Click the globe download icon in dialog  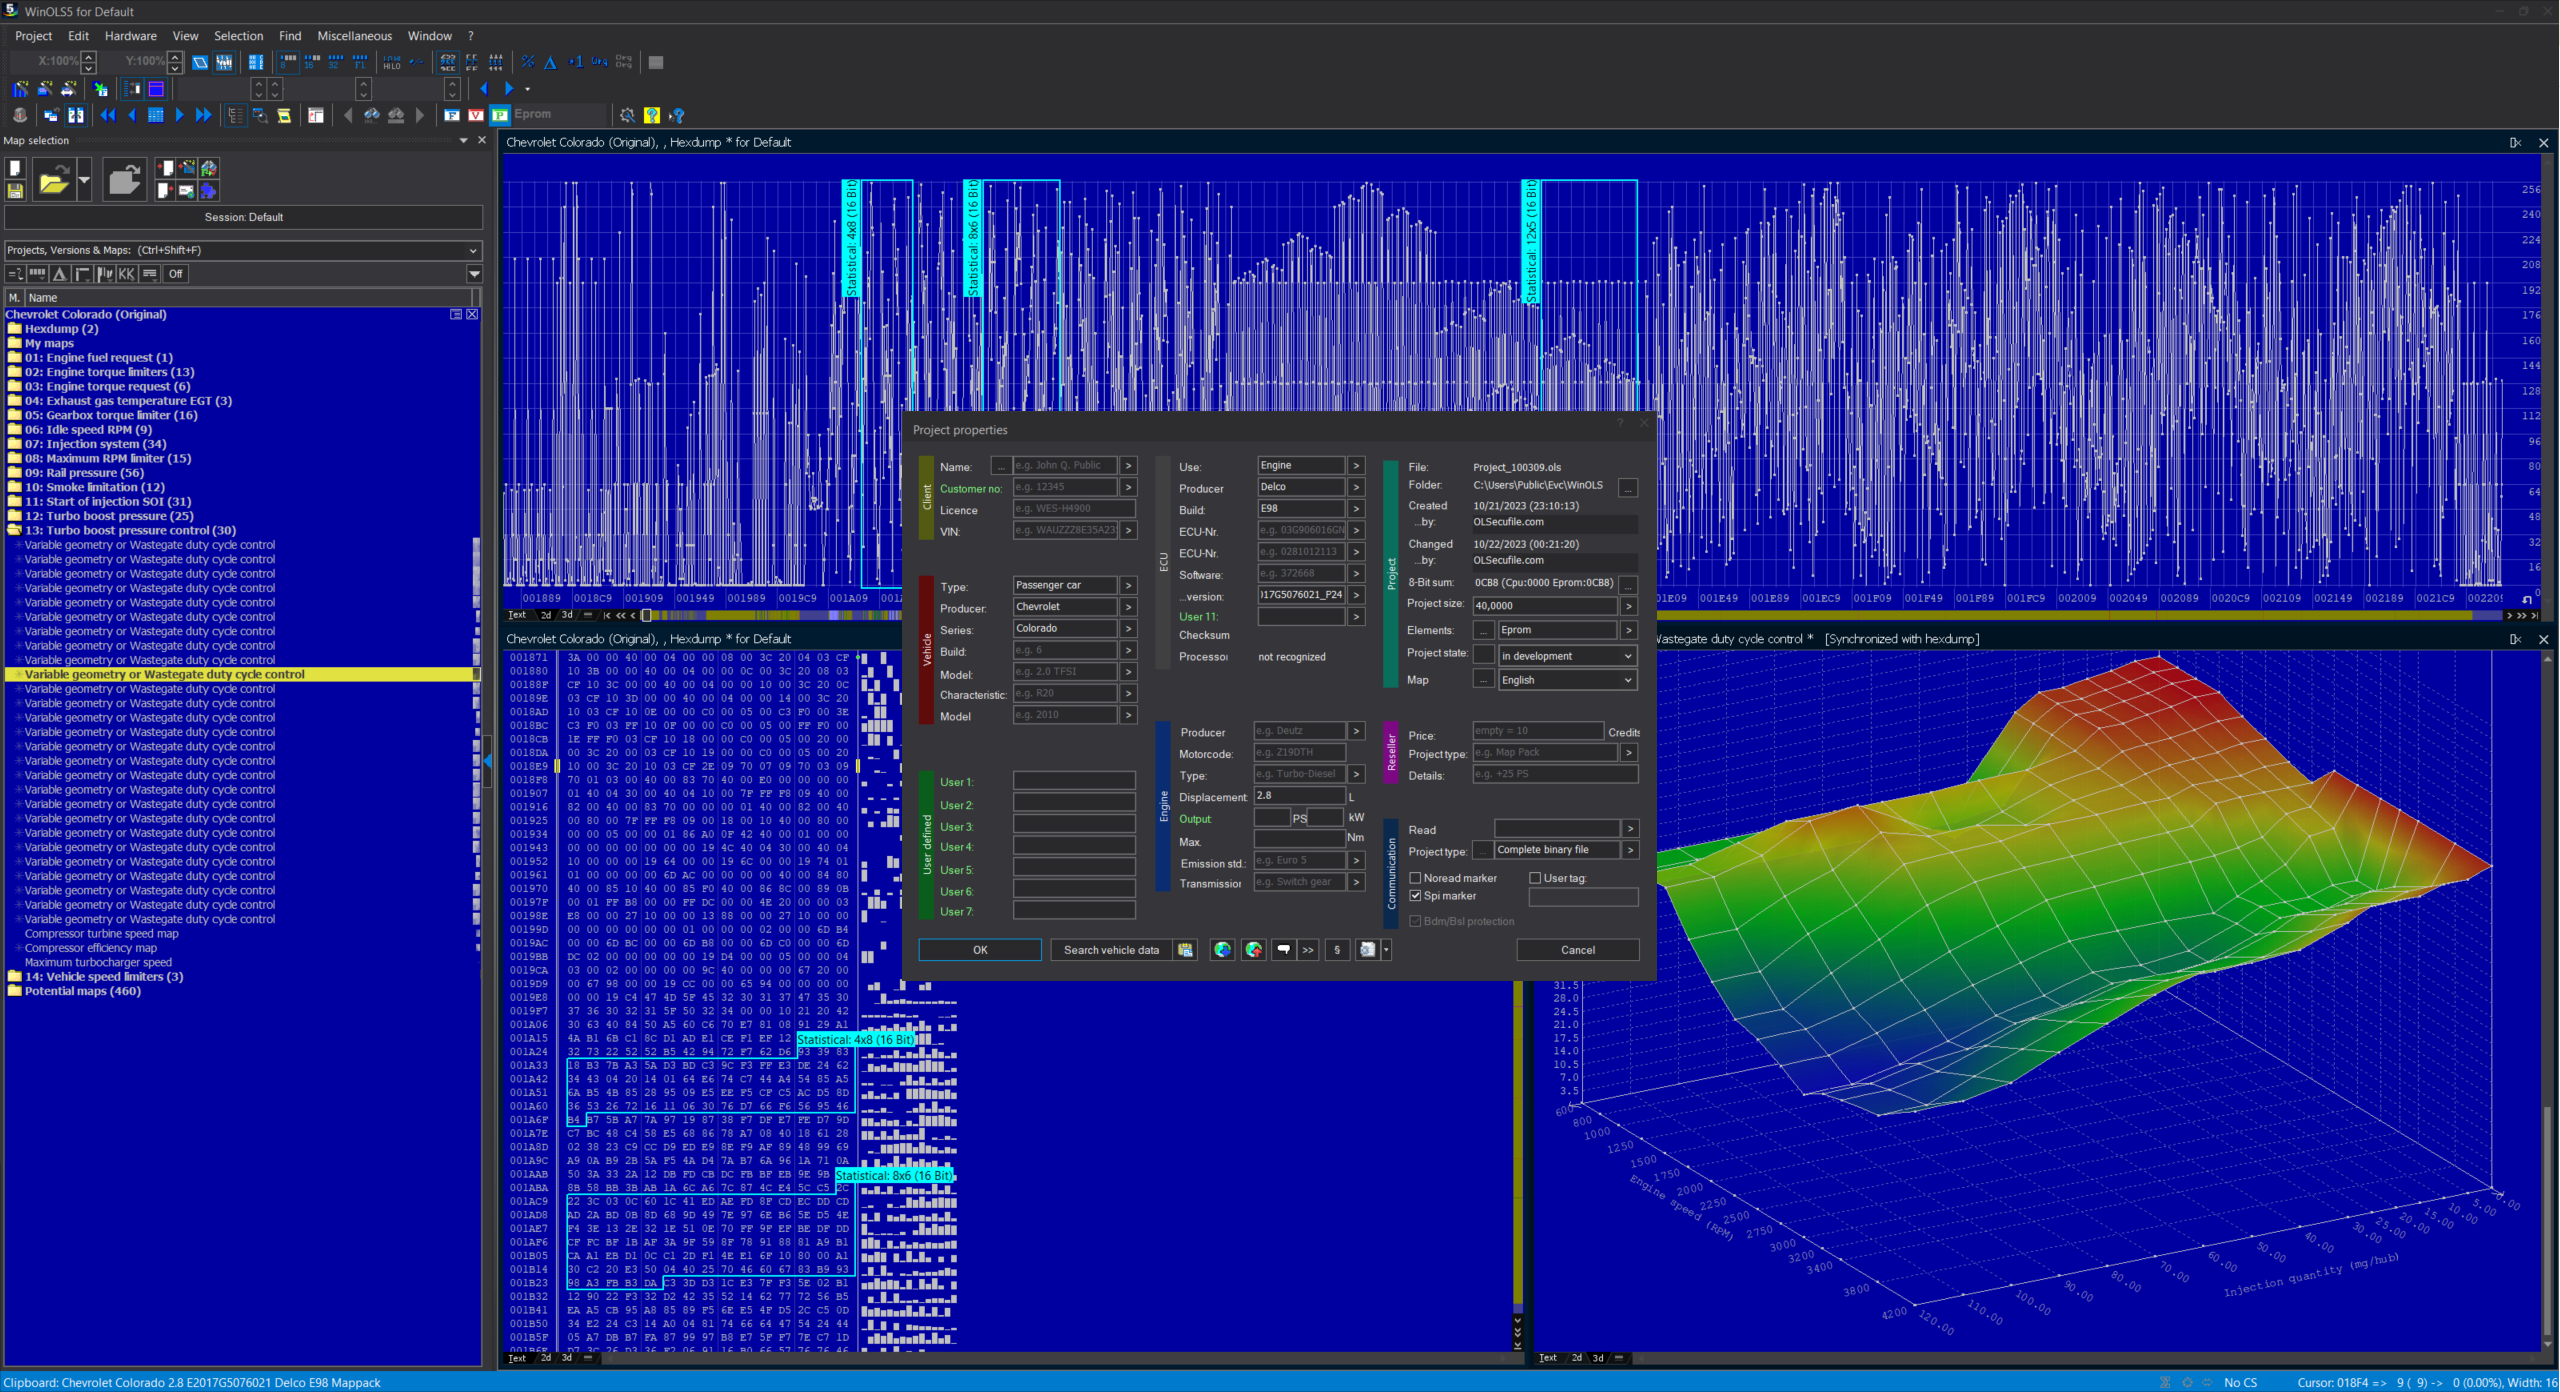[1222, 950]
